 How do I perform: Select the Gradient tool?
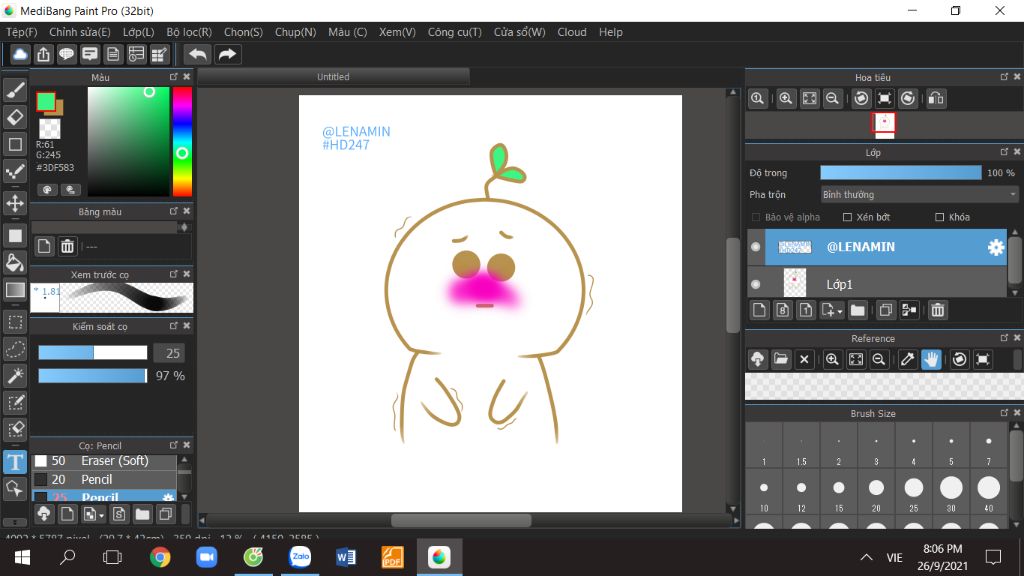click(x=15, y=290)
